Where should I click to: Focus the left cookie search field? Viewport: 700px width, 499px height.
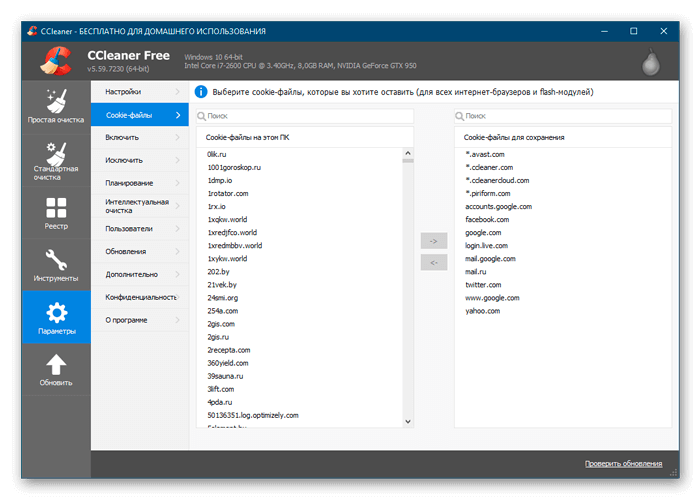305,116
